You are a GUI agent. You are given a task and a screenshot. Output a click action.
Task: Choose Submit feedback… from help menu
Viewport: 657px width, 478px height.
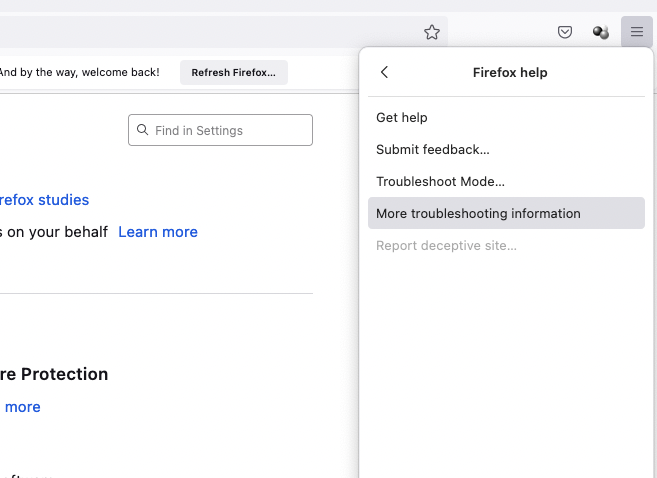click(506, 150)
